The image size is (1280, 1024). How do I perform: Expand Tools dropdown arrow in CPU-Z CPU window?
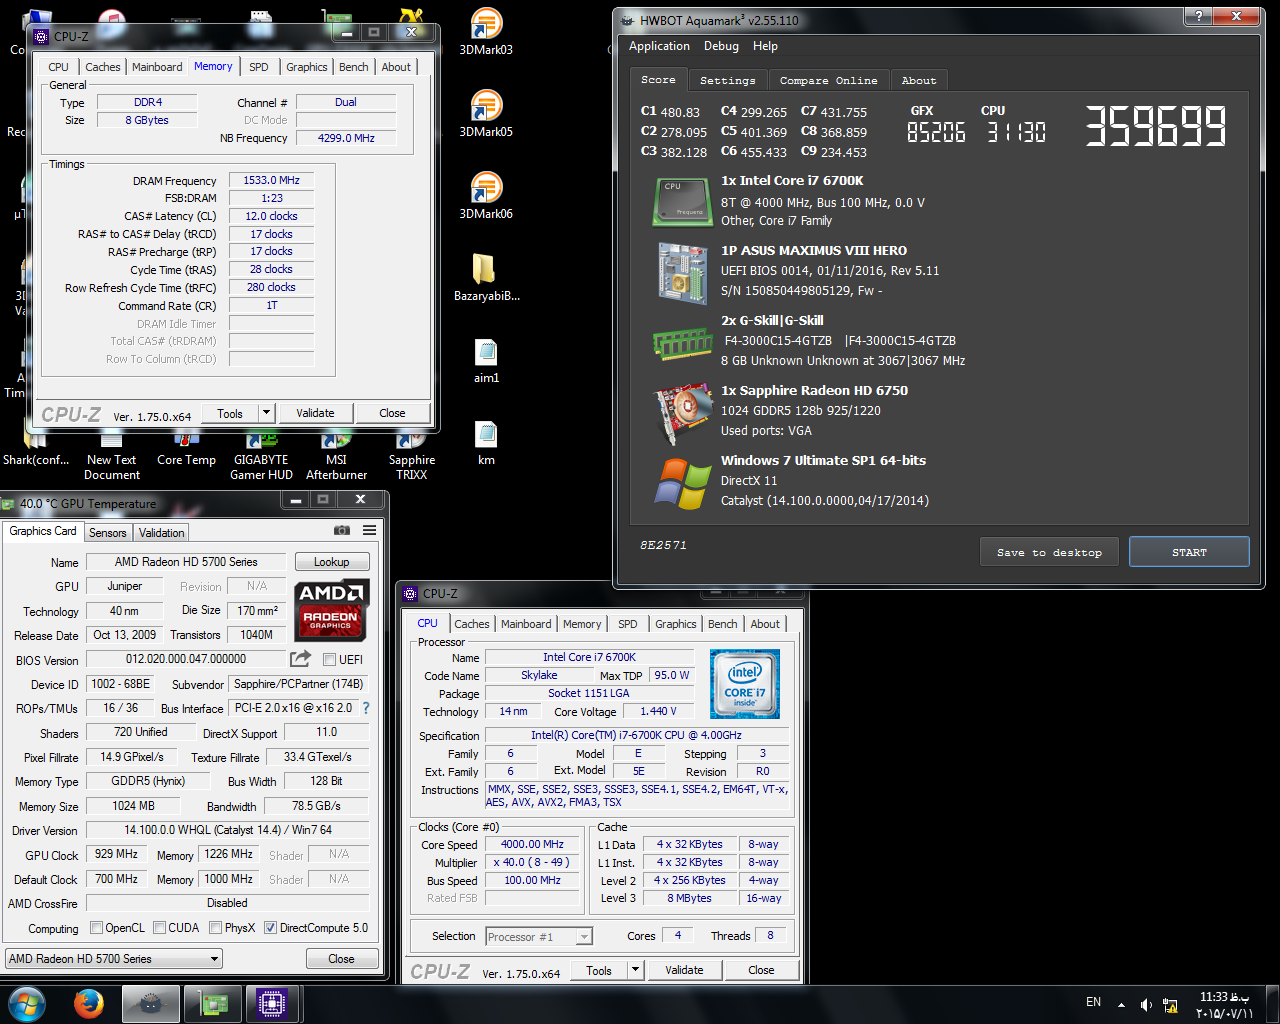[x=635, y=970]
